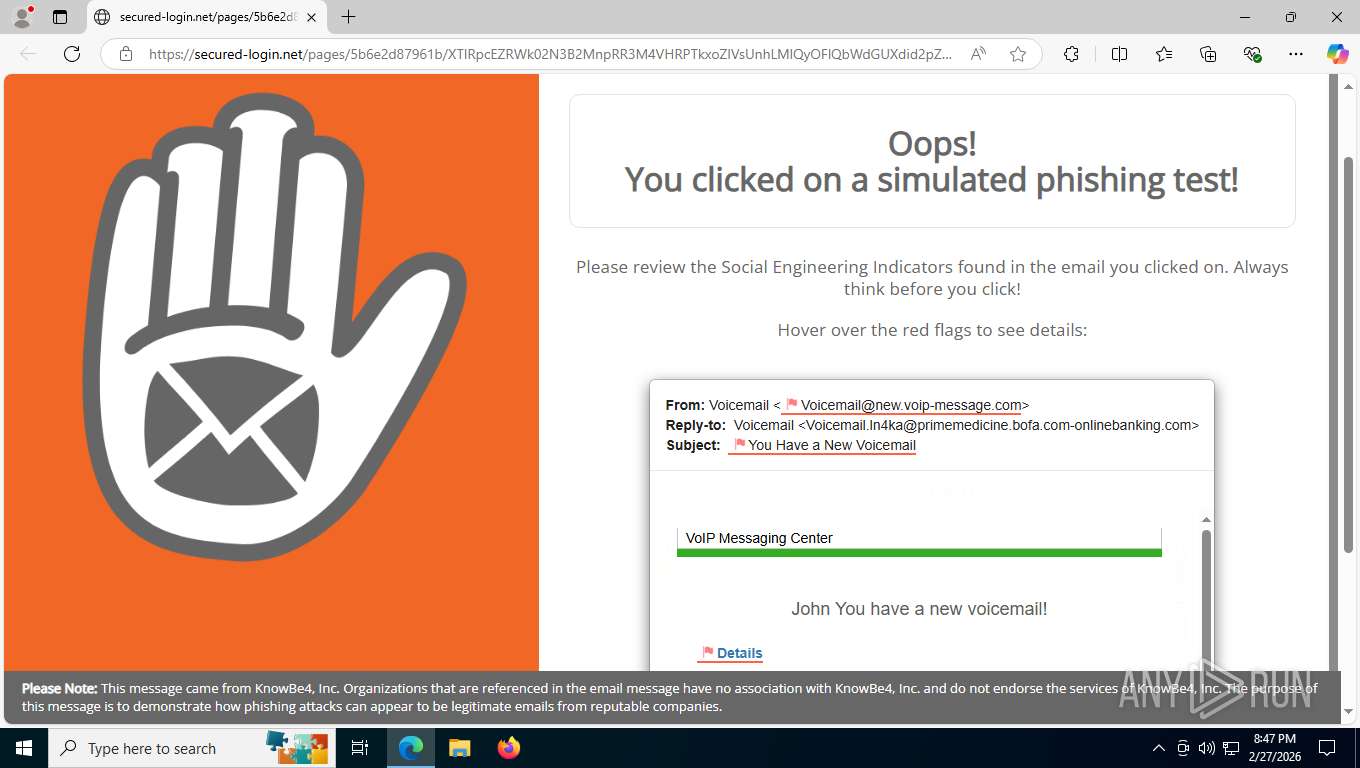
Task: Click the VoIP Messaging Center header
Action: click(759, 538)
